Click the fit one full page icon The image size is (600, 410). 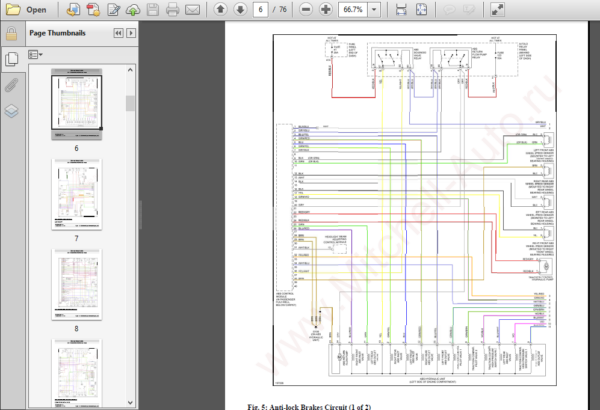[421, 9]
